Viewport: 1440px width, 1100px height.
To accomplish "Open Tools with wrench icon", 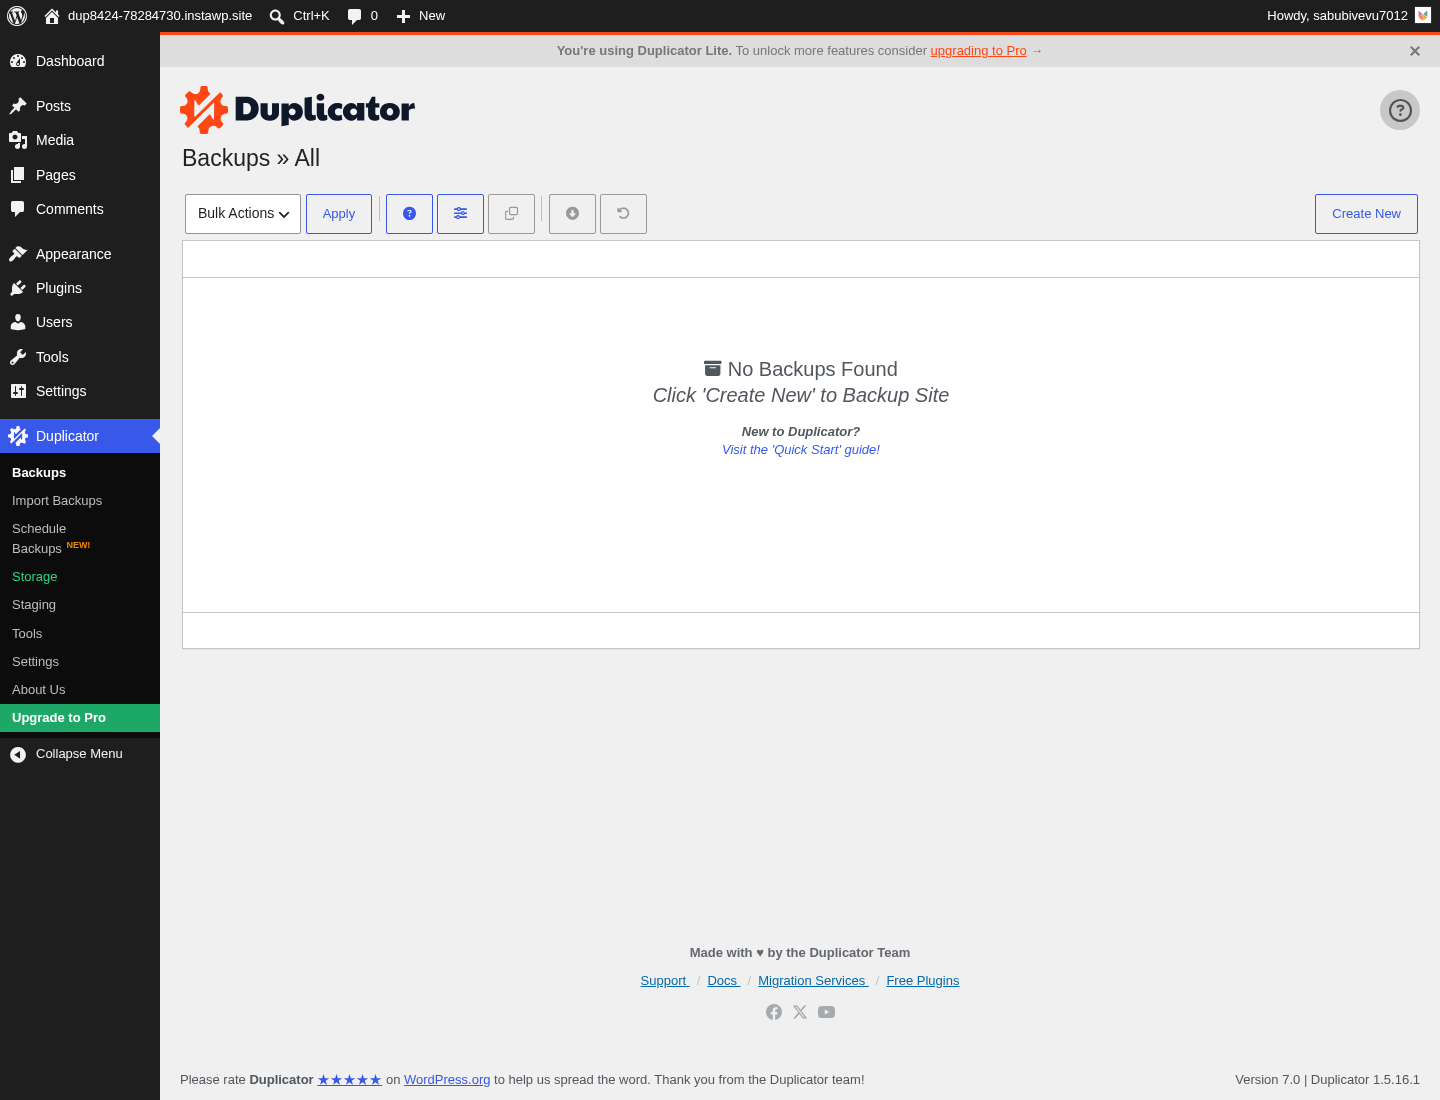I will [80, 357].
